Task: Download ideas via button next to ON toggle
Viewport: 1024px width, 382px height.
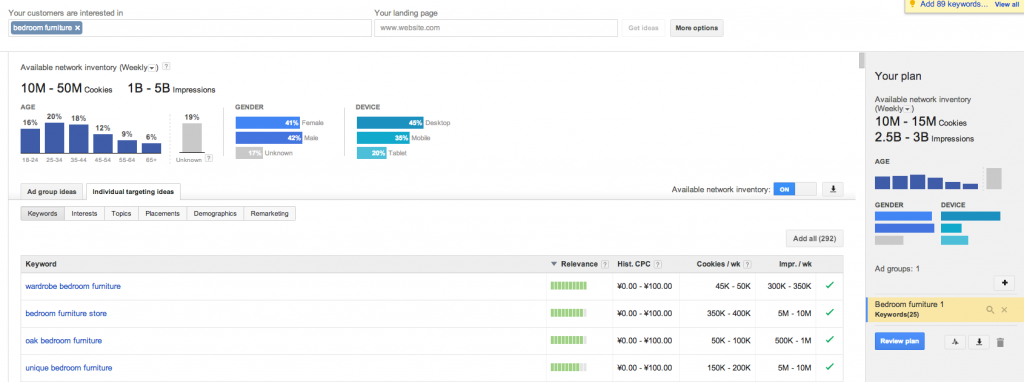Action: (x=833, y=189)
